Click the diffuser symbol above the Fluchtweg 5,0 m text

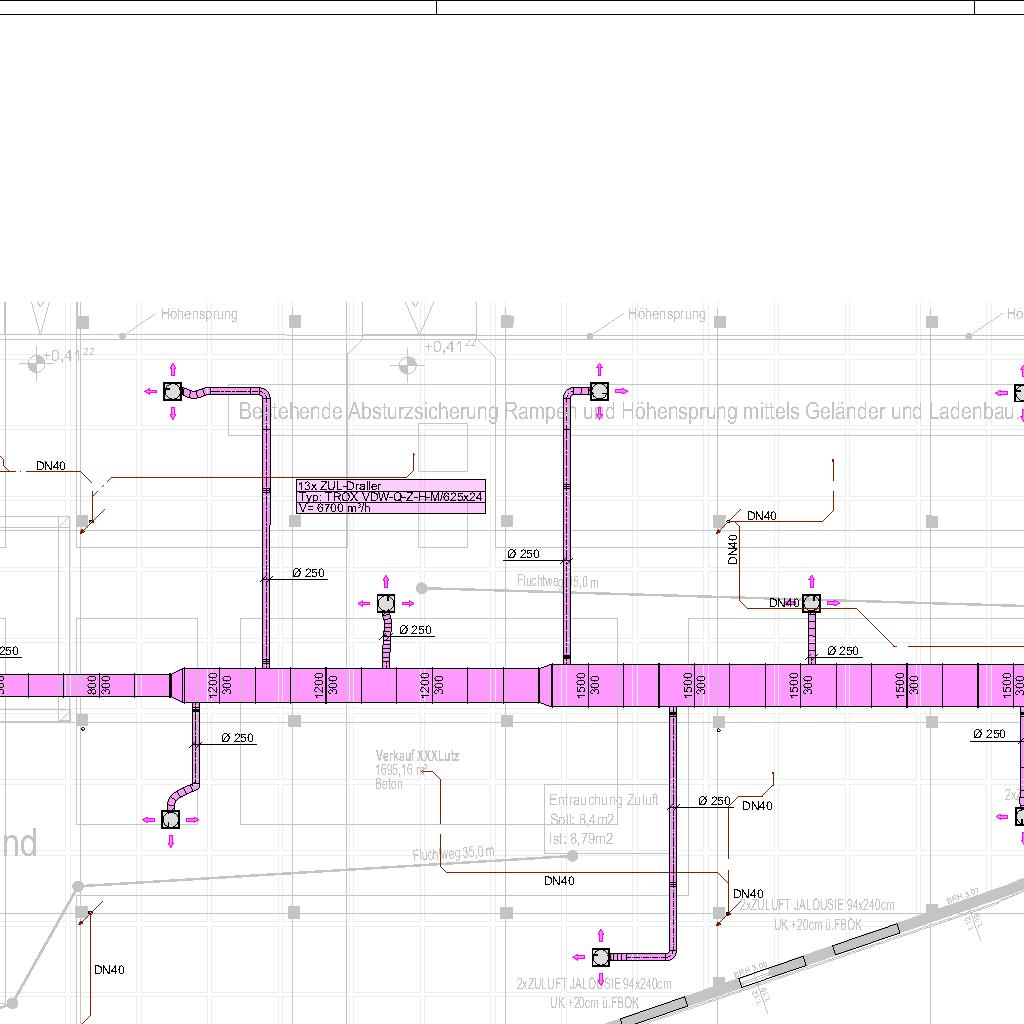click(600, 391)
